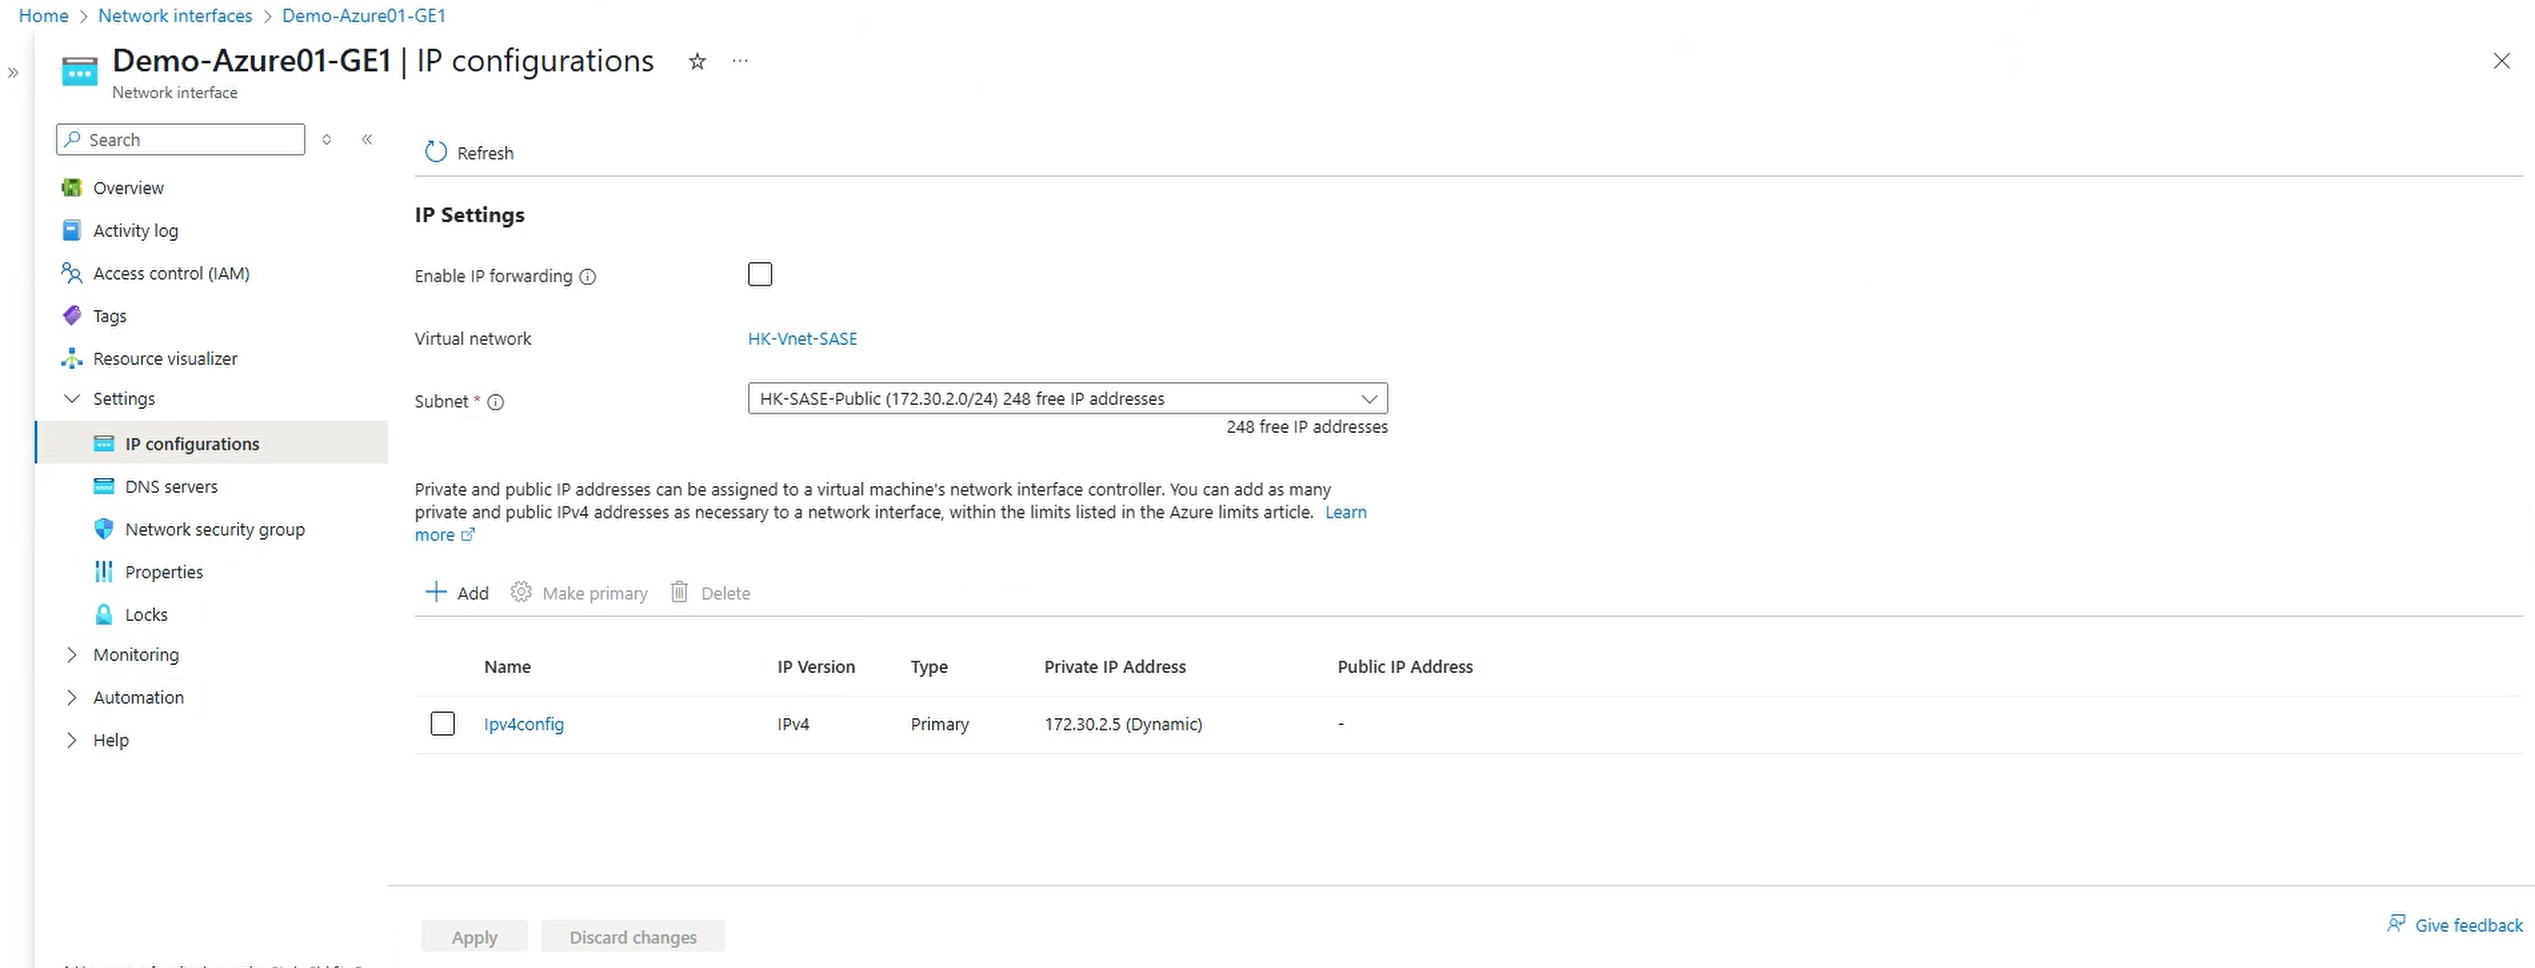Select the Ipv4config row checkbox

[442, 723]
